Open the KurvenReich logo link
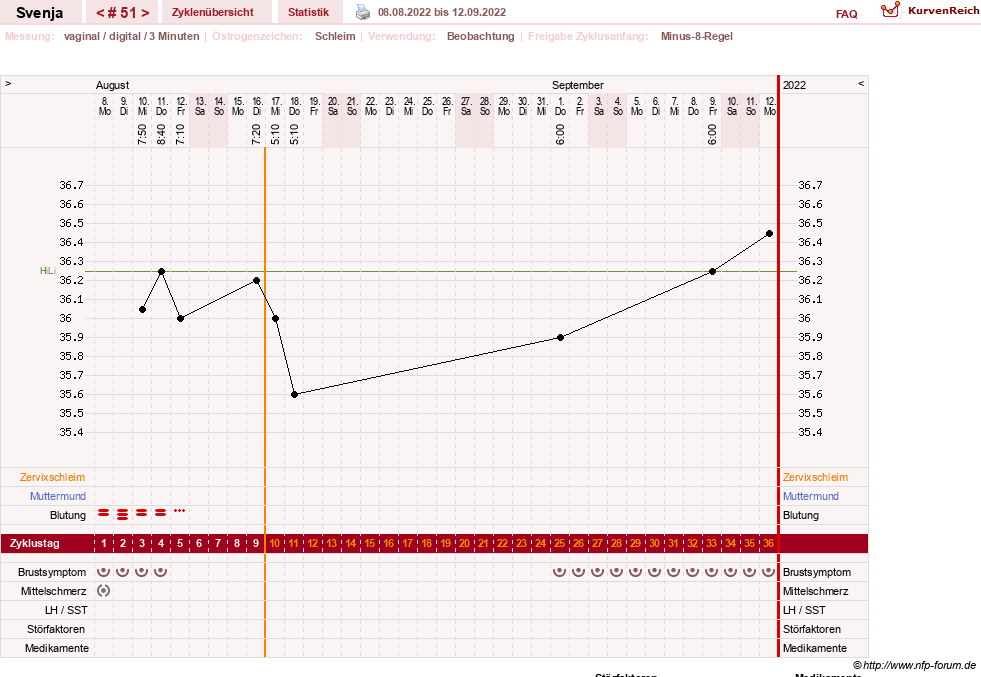981x677 pixels. pyautogui.click(x=930, y=11)
